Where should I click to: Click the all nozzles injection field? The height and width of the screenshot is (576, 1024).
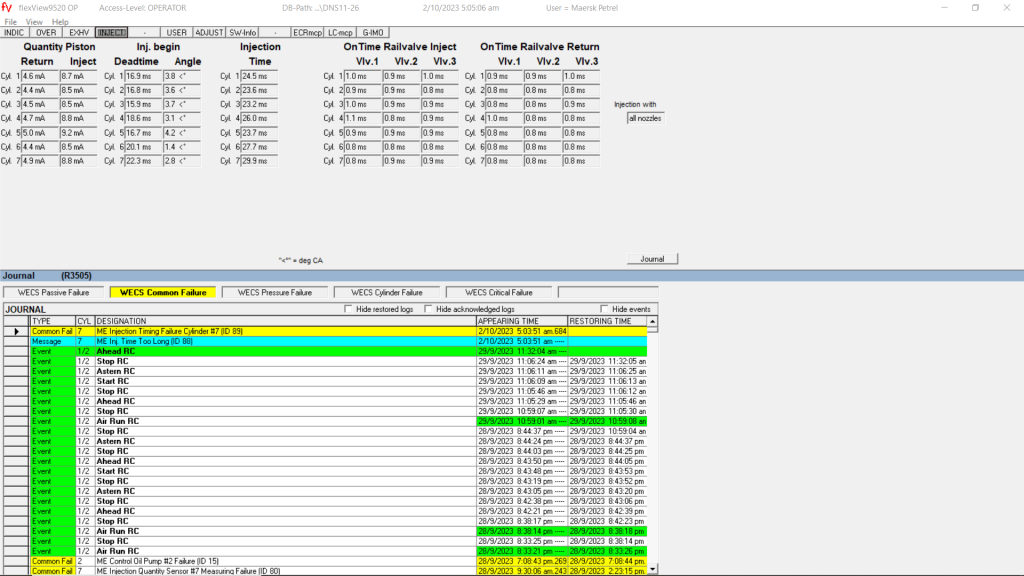click(645, 118)
